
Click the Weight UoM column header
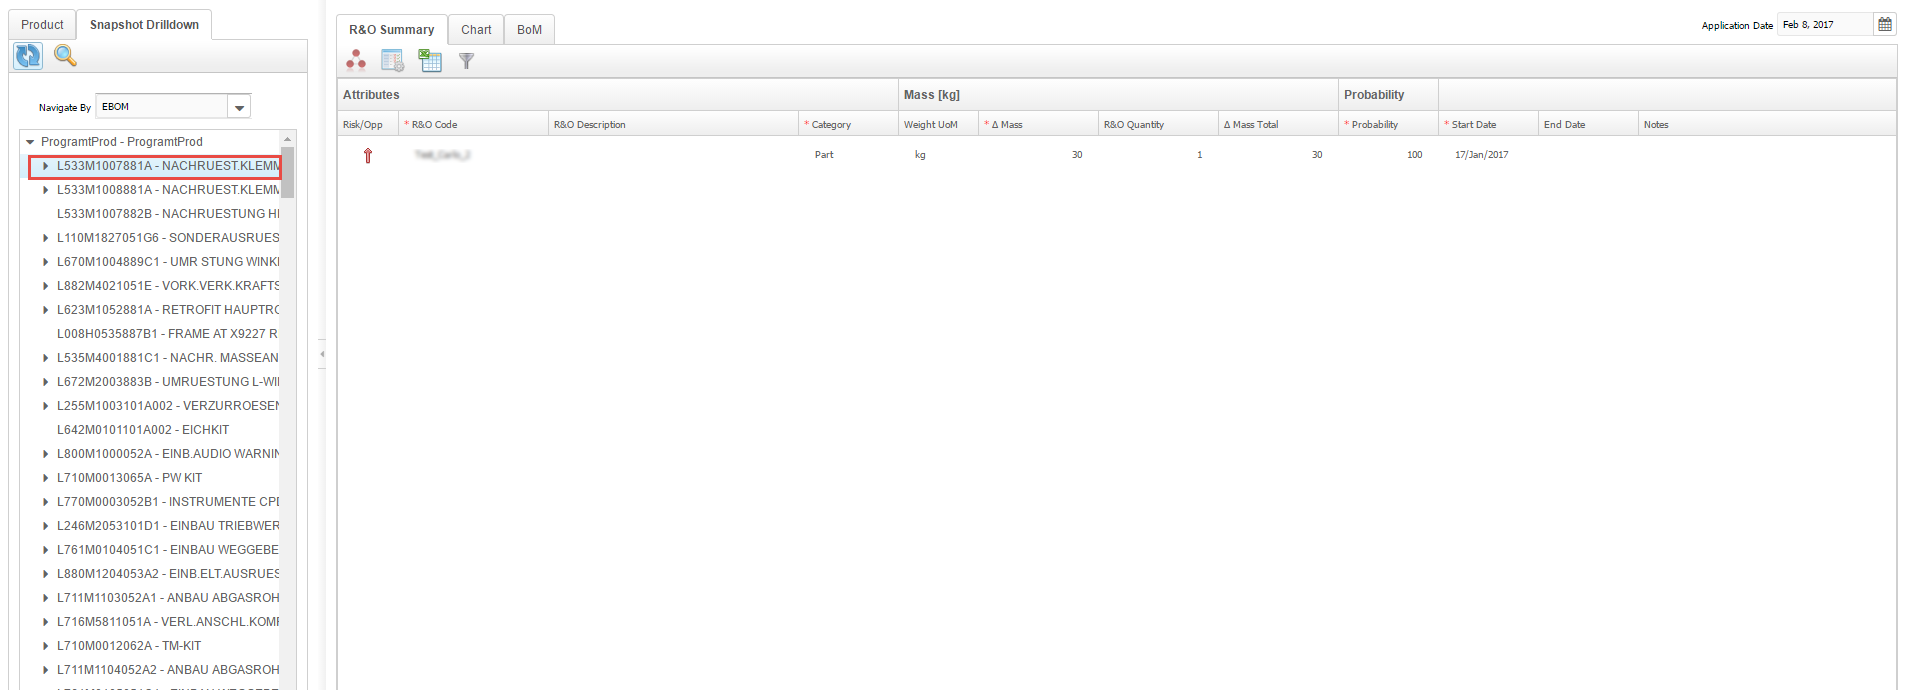938,124
